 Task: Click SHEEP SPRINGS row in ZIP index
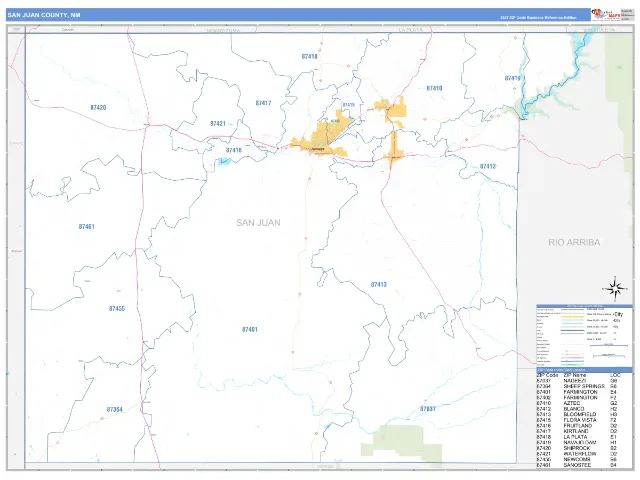[x=577, y=387]
